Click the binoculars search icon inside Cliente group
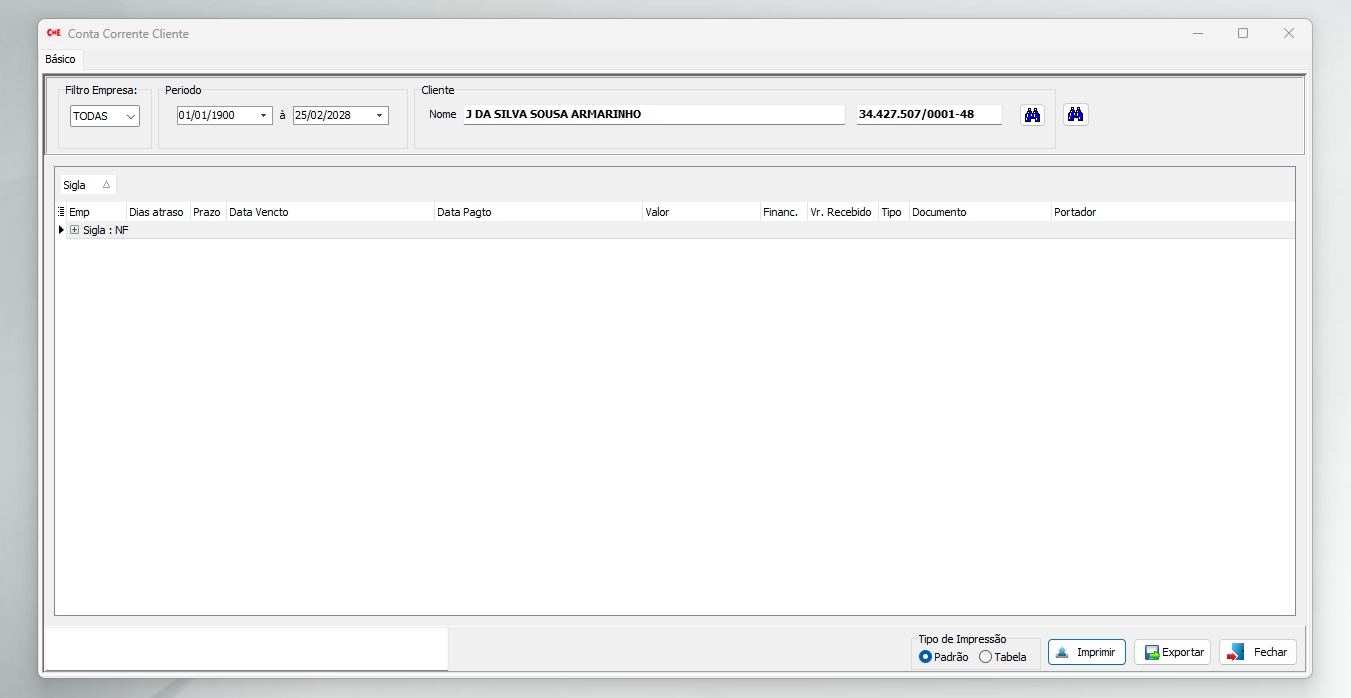The image size is (1351, 698). click(1032, 115)
